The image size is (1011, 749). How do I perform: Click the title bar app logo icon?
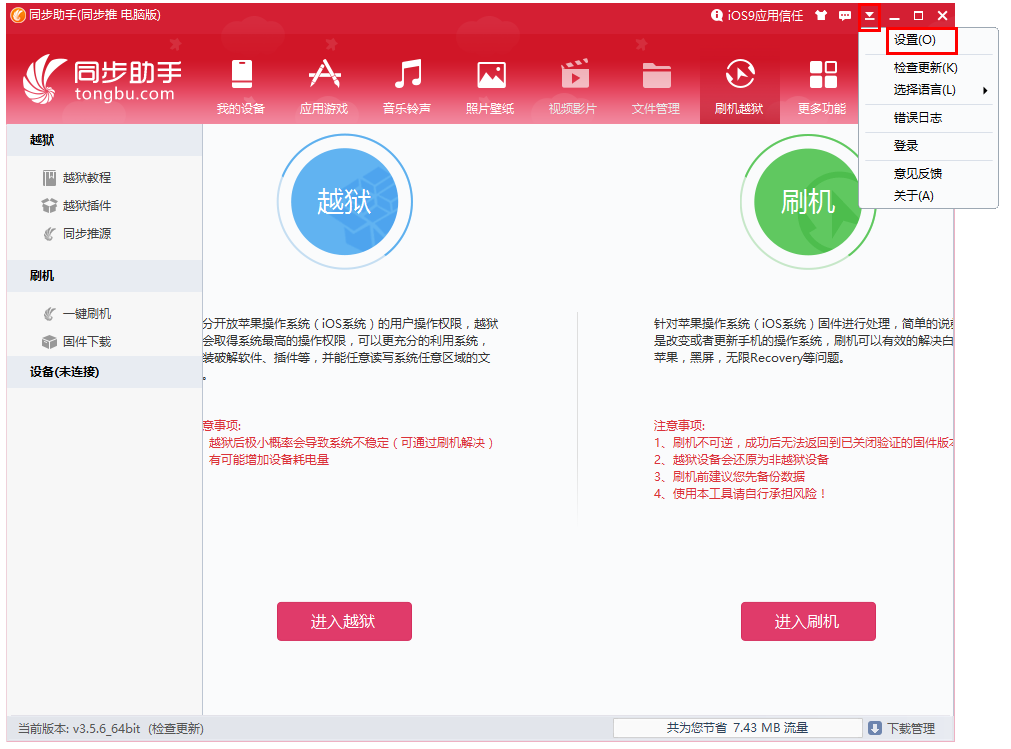(x=18, y=15)
